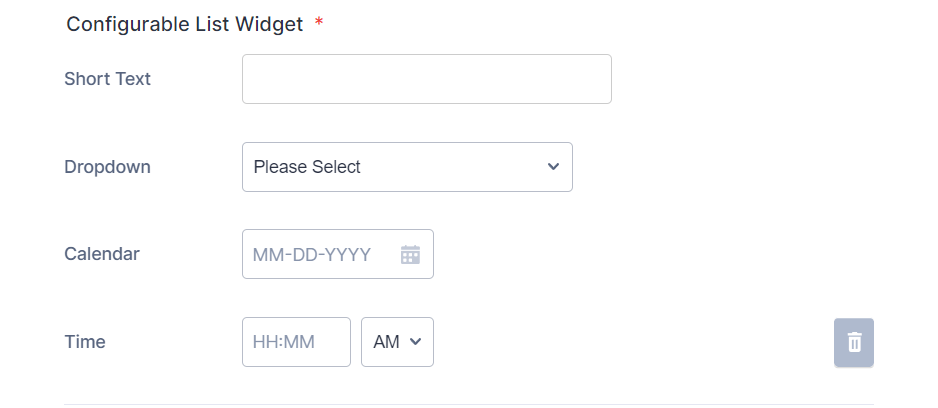Screen dimensions: 938x408
Task: Click the "AM" text in time selector
Action: point(386,342)
